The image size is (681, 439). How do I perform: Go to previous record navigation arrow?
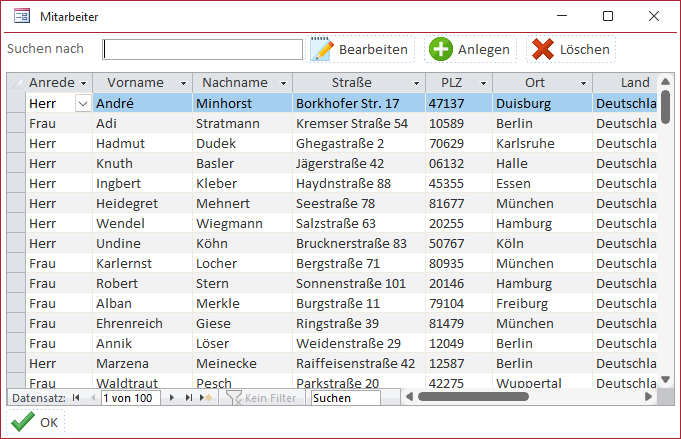[93, 397]
